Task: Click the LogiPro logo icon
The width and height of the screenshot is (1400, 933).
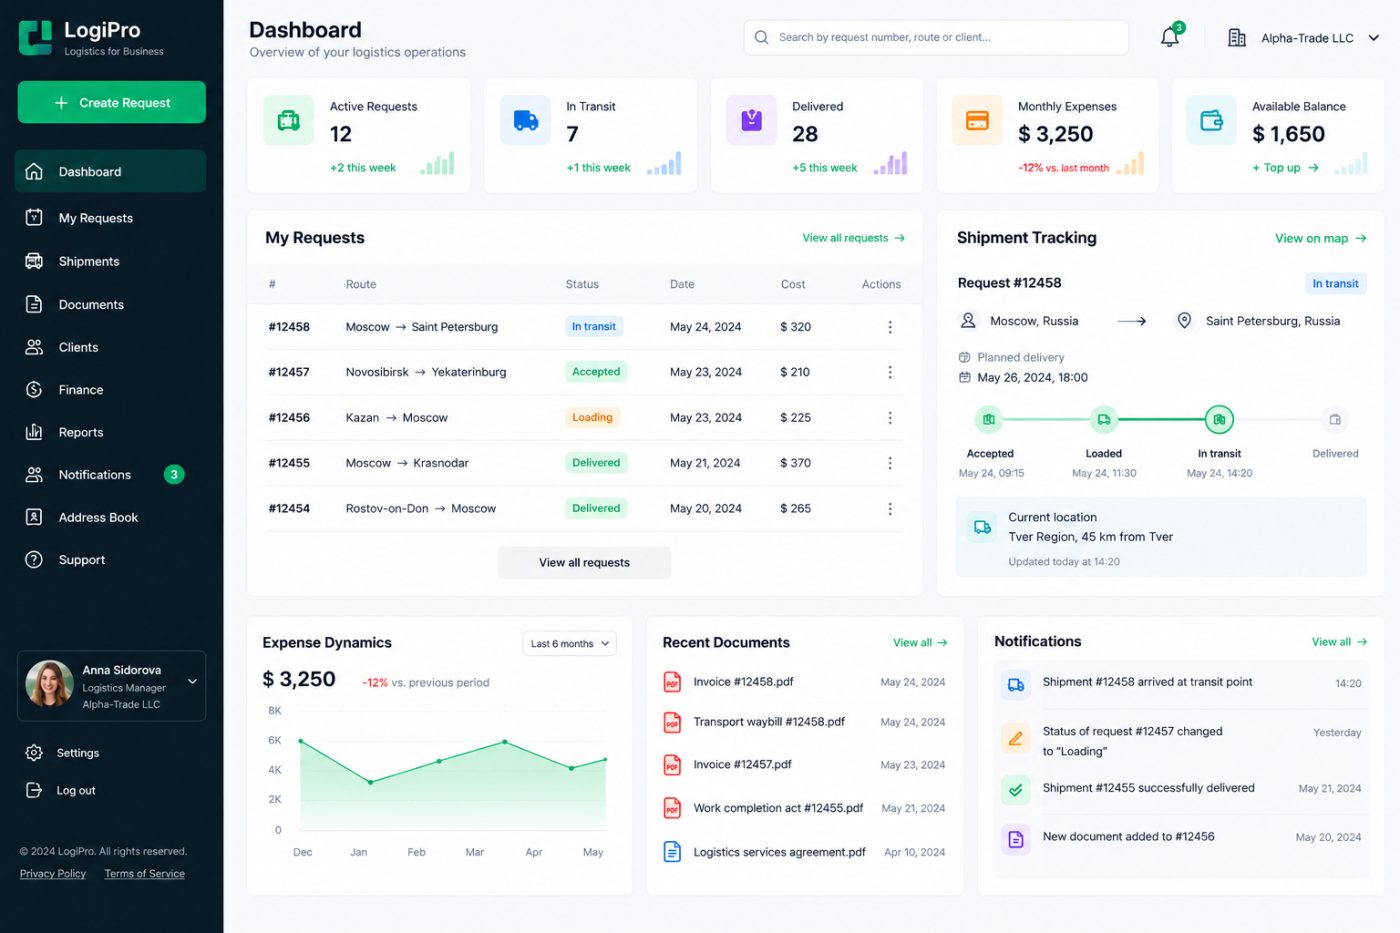Action: (35, 38)
